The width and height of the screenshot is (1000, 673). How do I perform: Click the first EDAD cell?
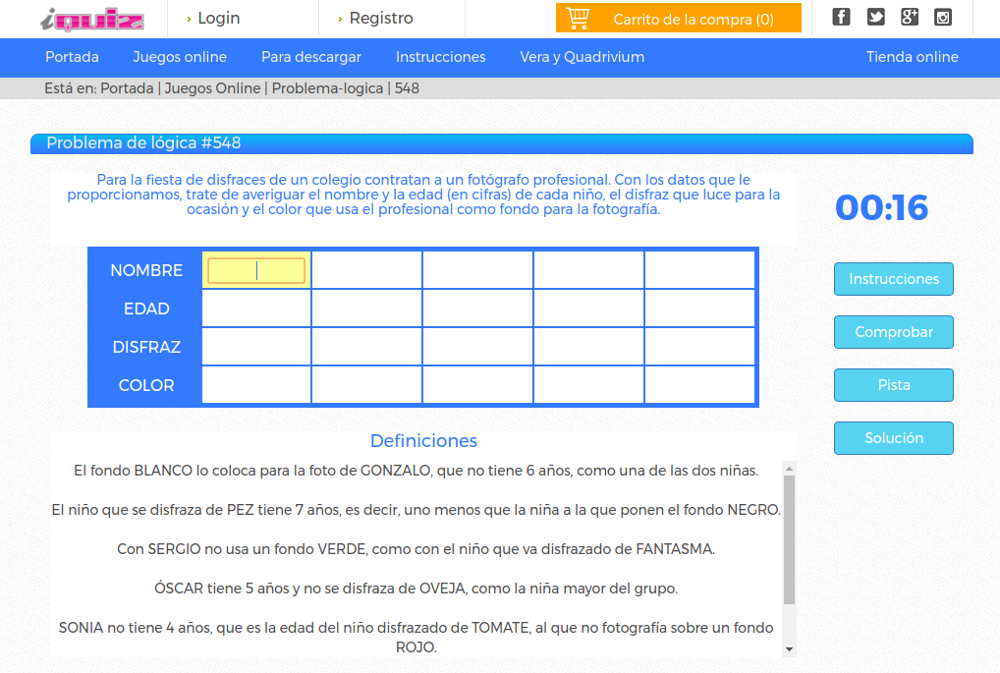click(x=256, y=308)
